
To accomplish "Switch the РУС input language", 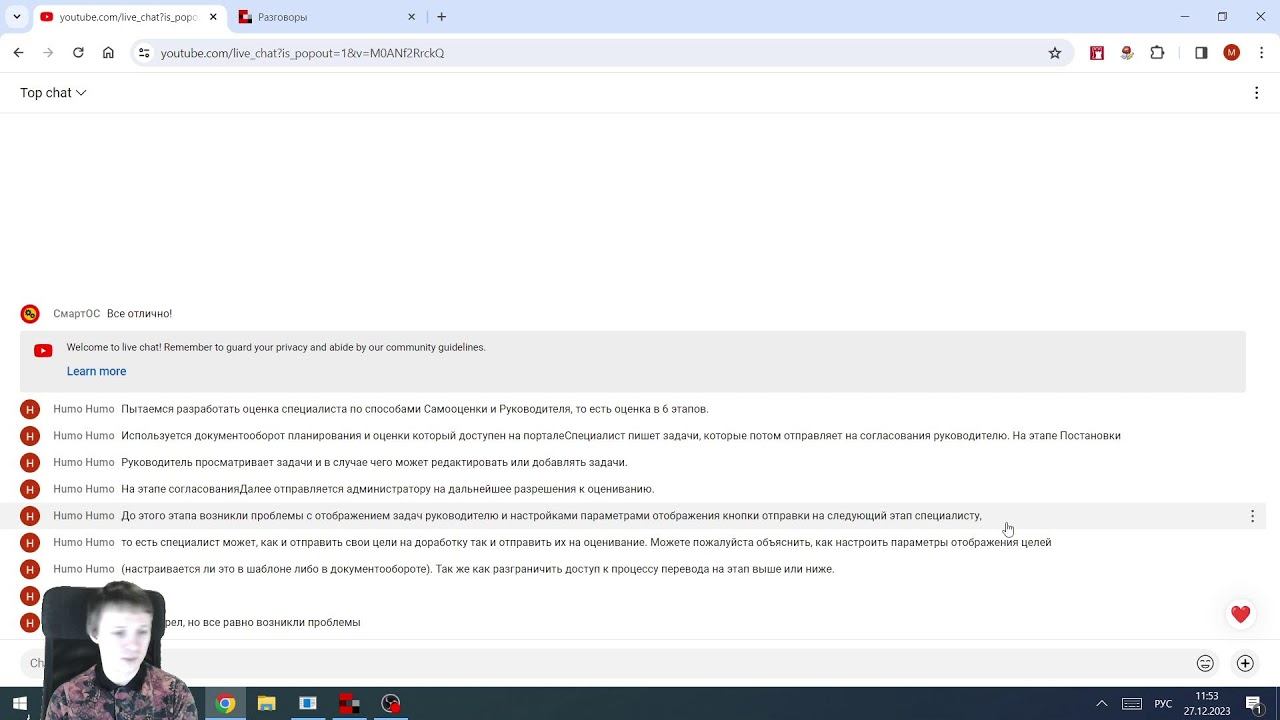I will coord(1163,703).
